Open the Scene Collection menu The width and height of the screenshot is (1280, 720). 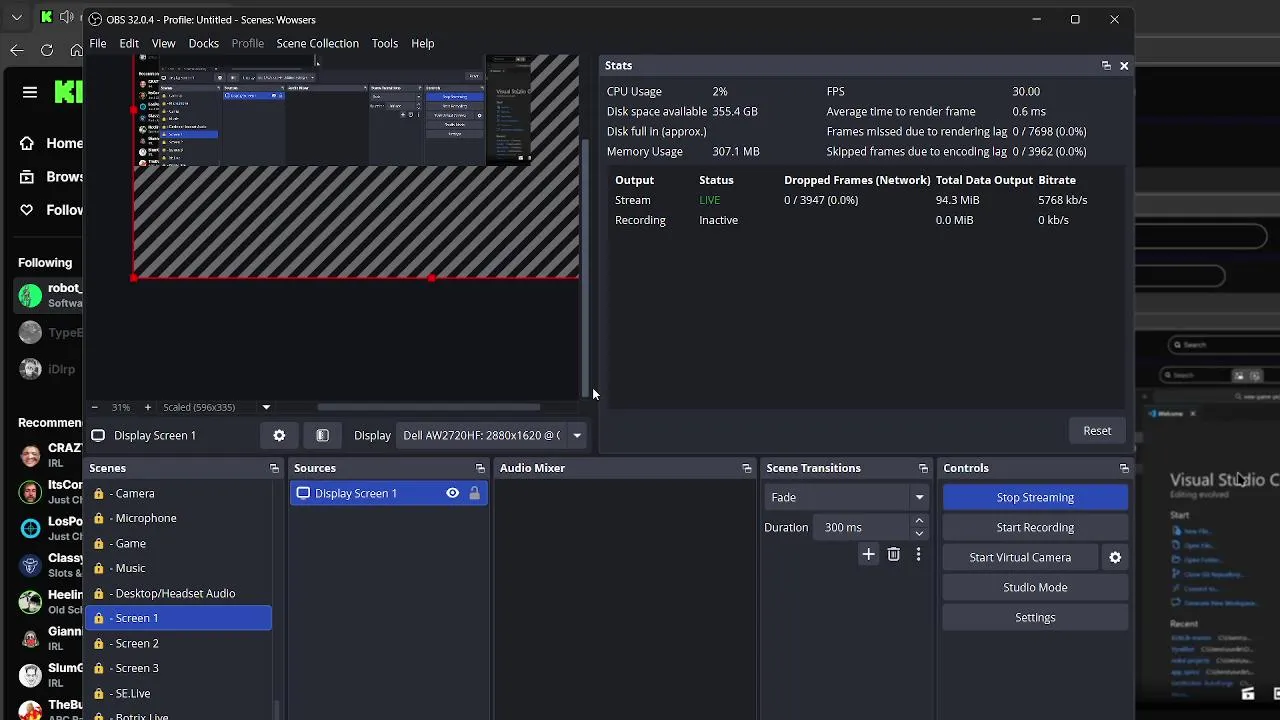coord(317,43)
